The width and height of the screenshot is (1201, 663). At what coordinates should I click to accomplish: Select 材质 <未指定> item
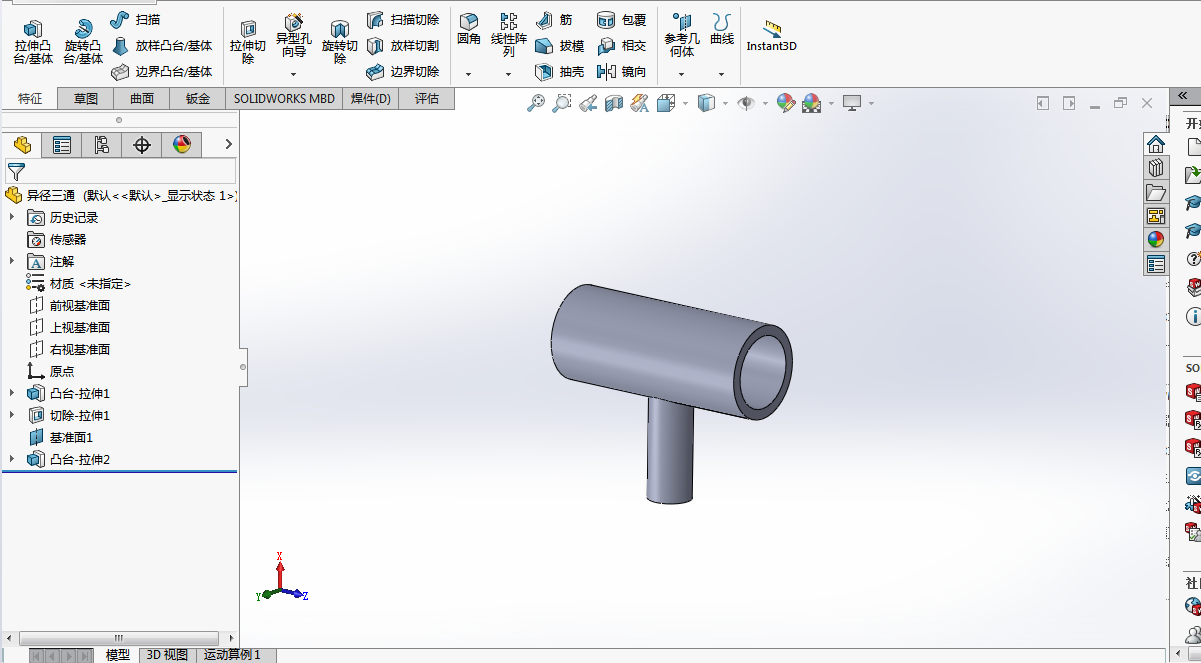[78, 283]
